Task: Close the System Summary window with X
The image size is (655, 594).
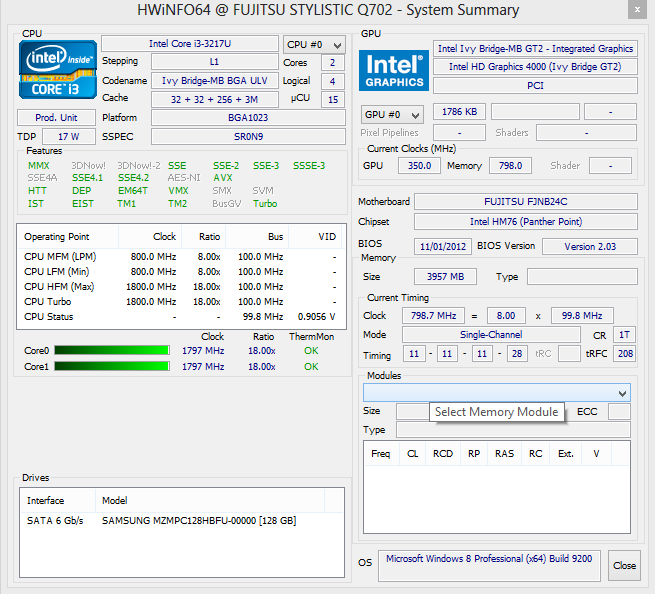Action: click(637, 9)
